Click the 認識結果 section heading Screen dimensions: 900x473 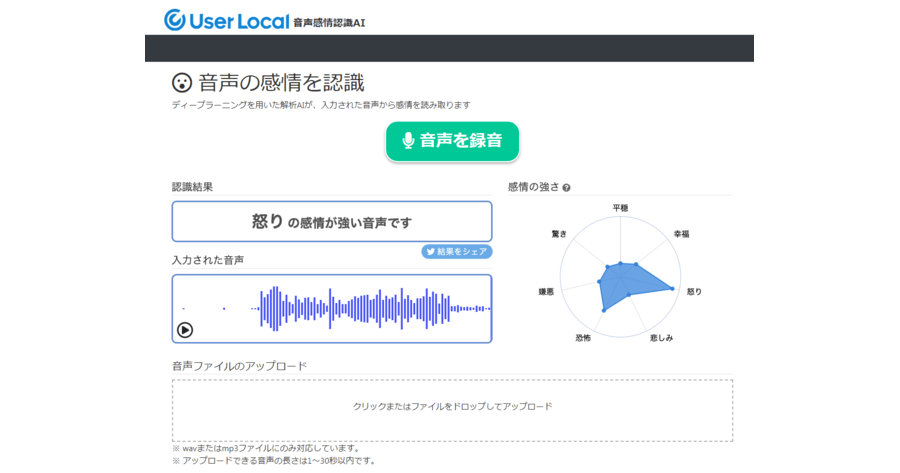(192, 187)
